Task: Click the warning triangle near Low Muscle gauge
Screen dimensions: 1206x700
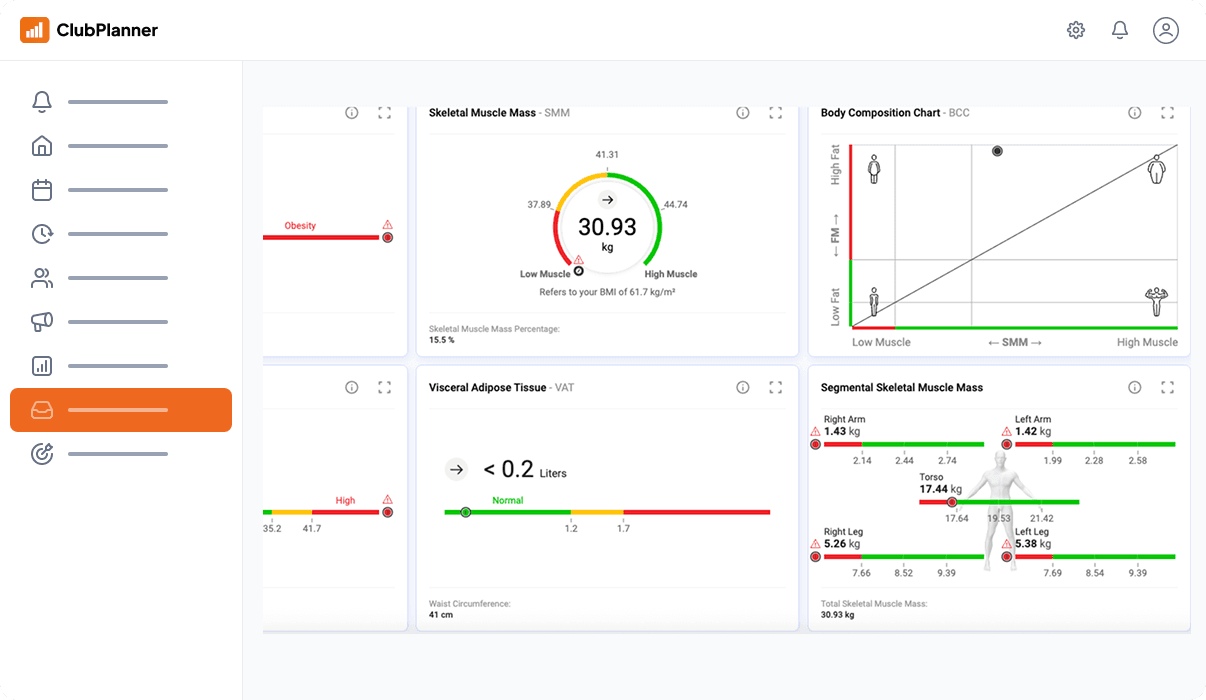Action: coord(578,260)
